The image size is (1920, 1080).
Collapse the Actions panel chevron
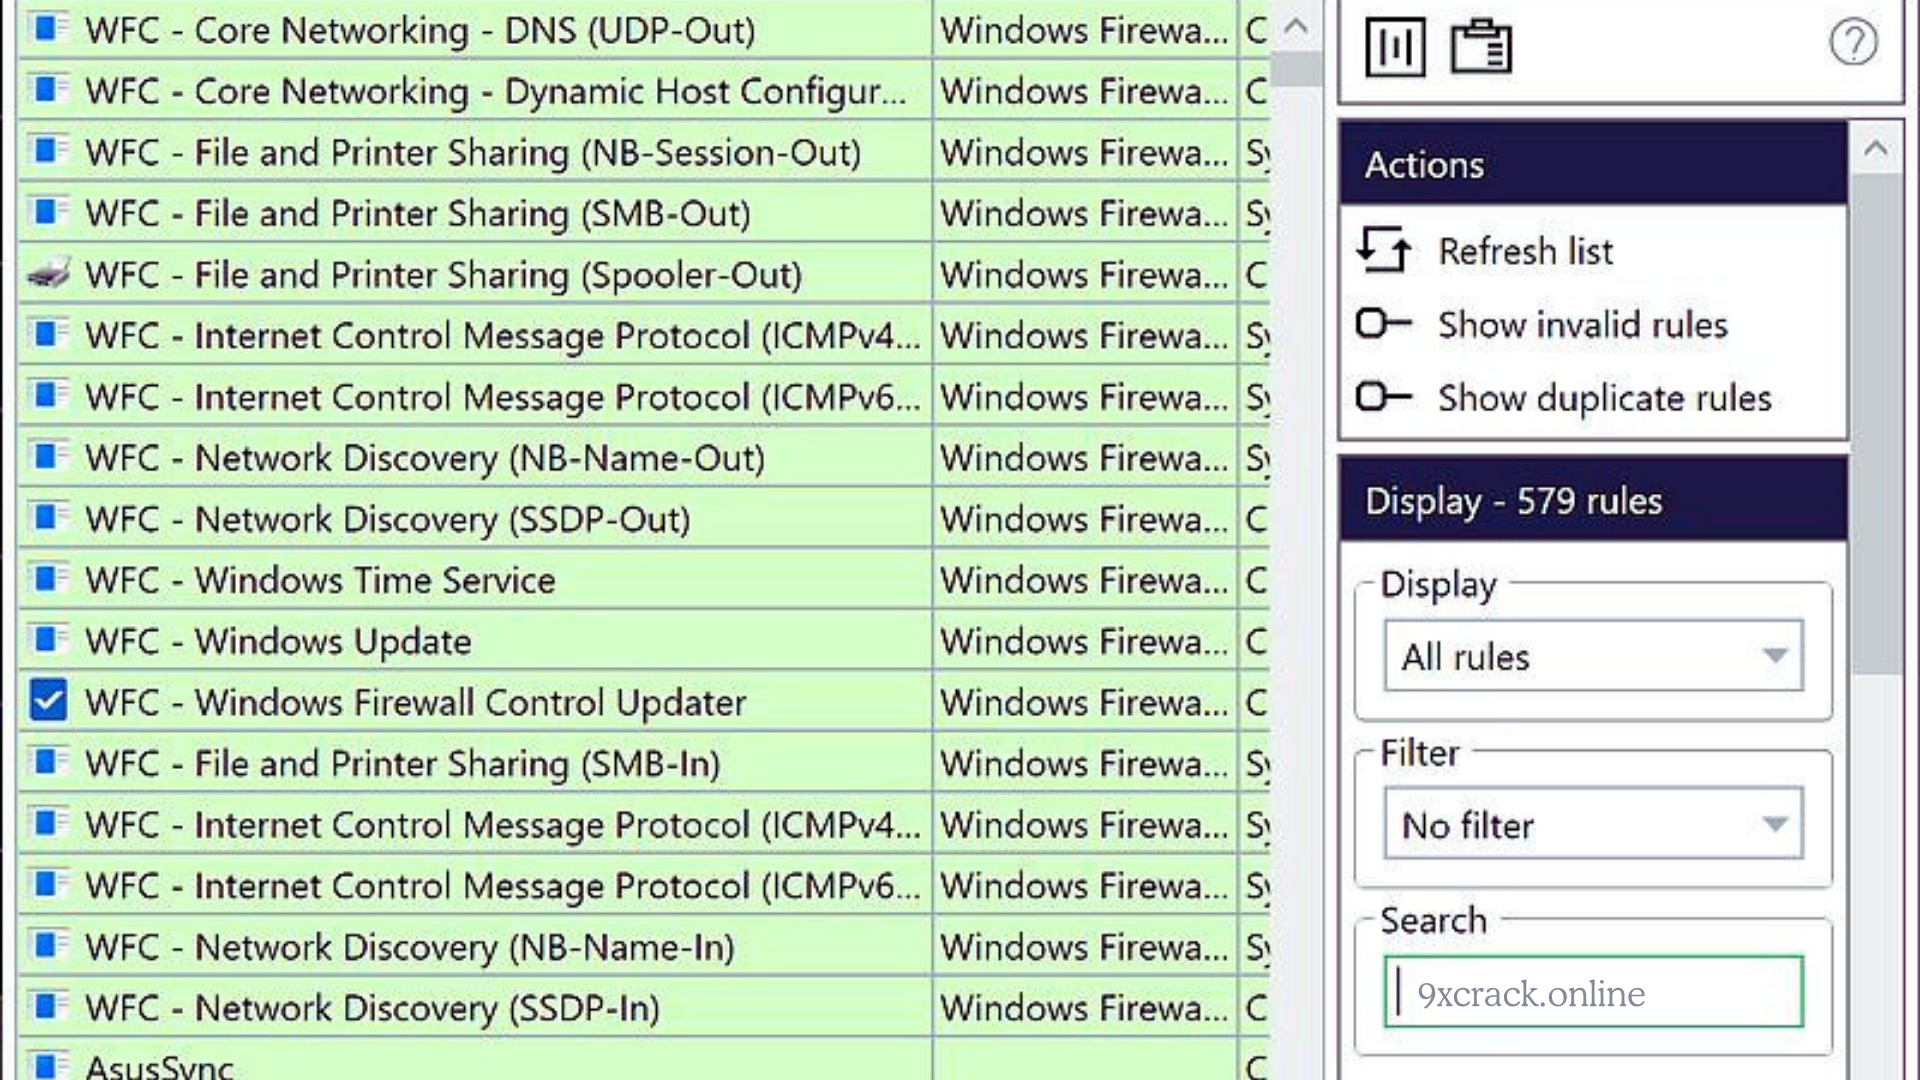1875,150
